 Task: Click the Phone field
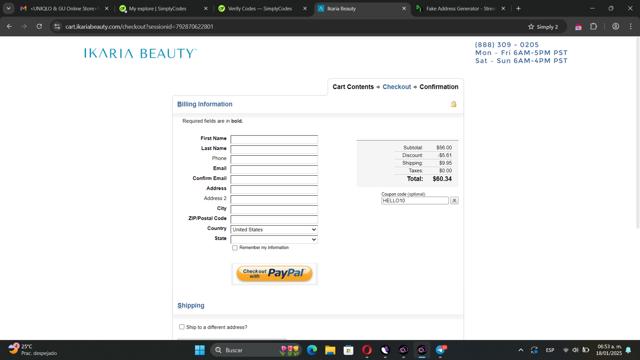pyautogui.click(x=274, y=159)
